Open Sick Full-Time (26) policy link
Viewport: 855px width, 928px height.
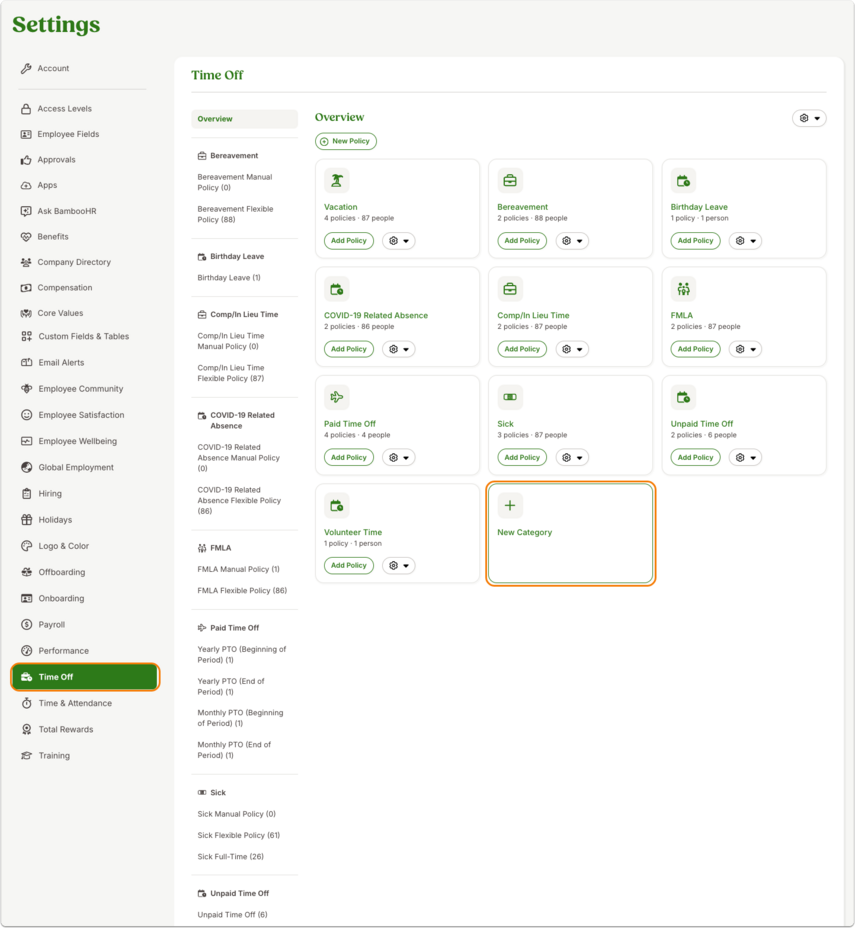231,857
